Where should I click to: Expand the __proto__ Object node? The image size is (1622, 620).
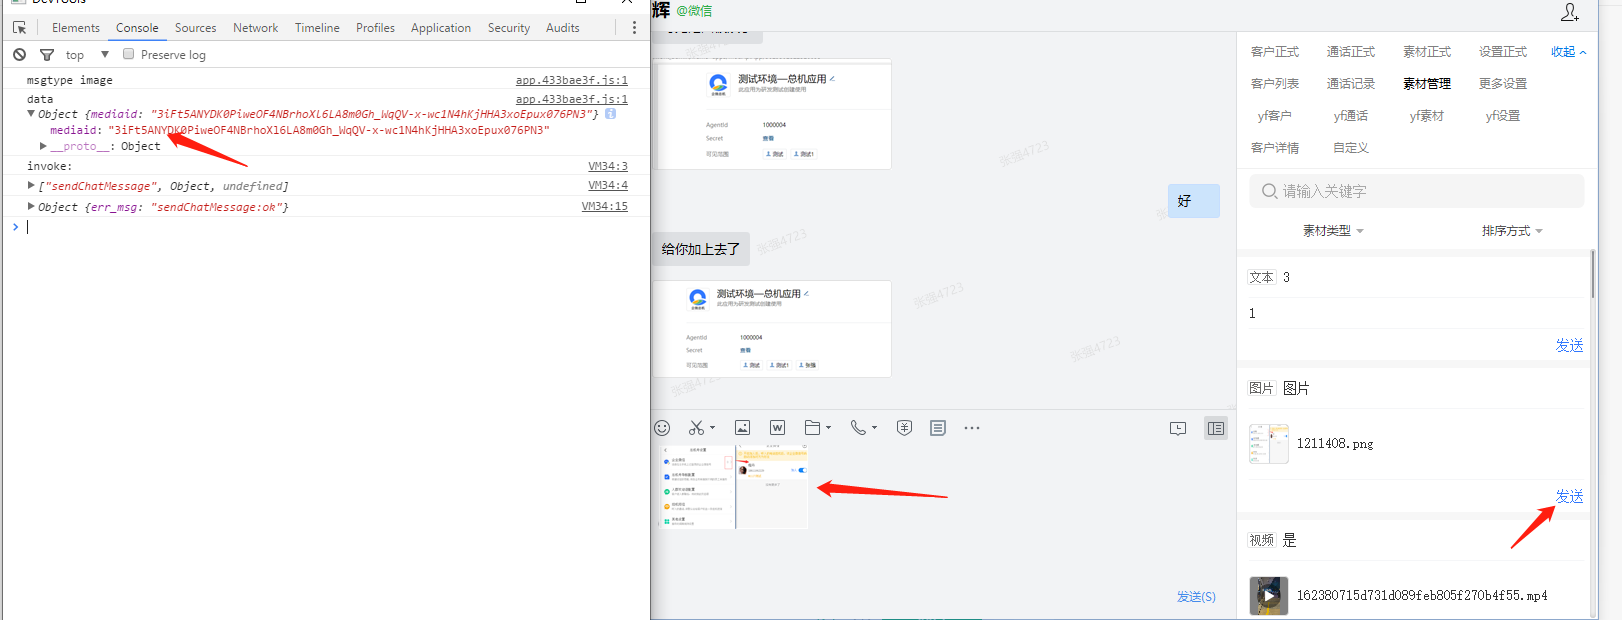click(43, 146)
